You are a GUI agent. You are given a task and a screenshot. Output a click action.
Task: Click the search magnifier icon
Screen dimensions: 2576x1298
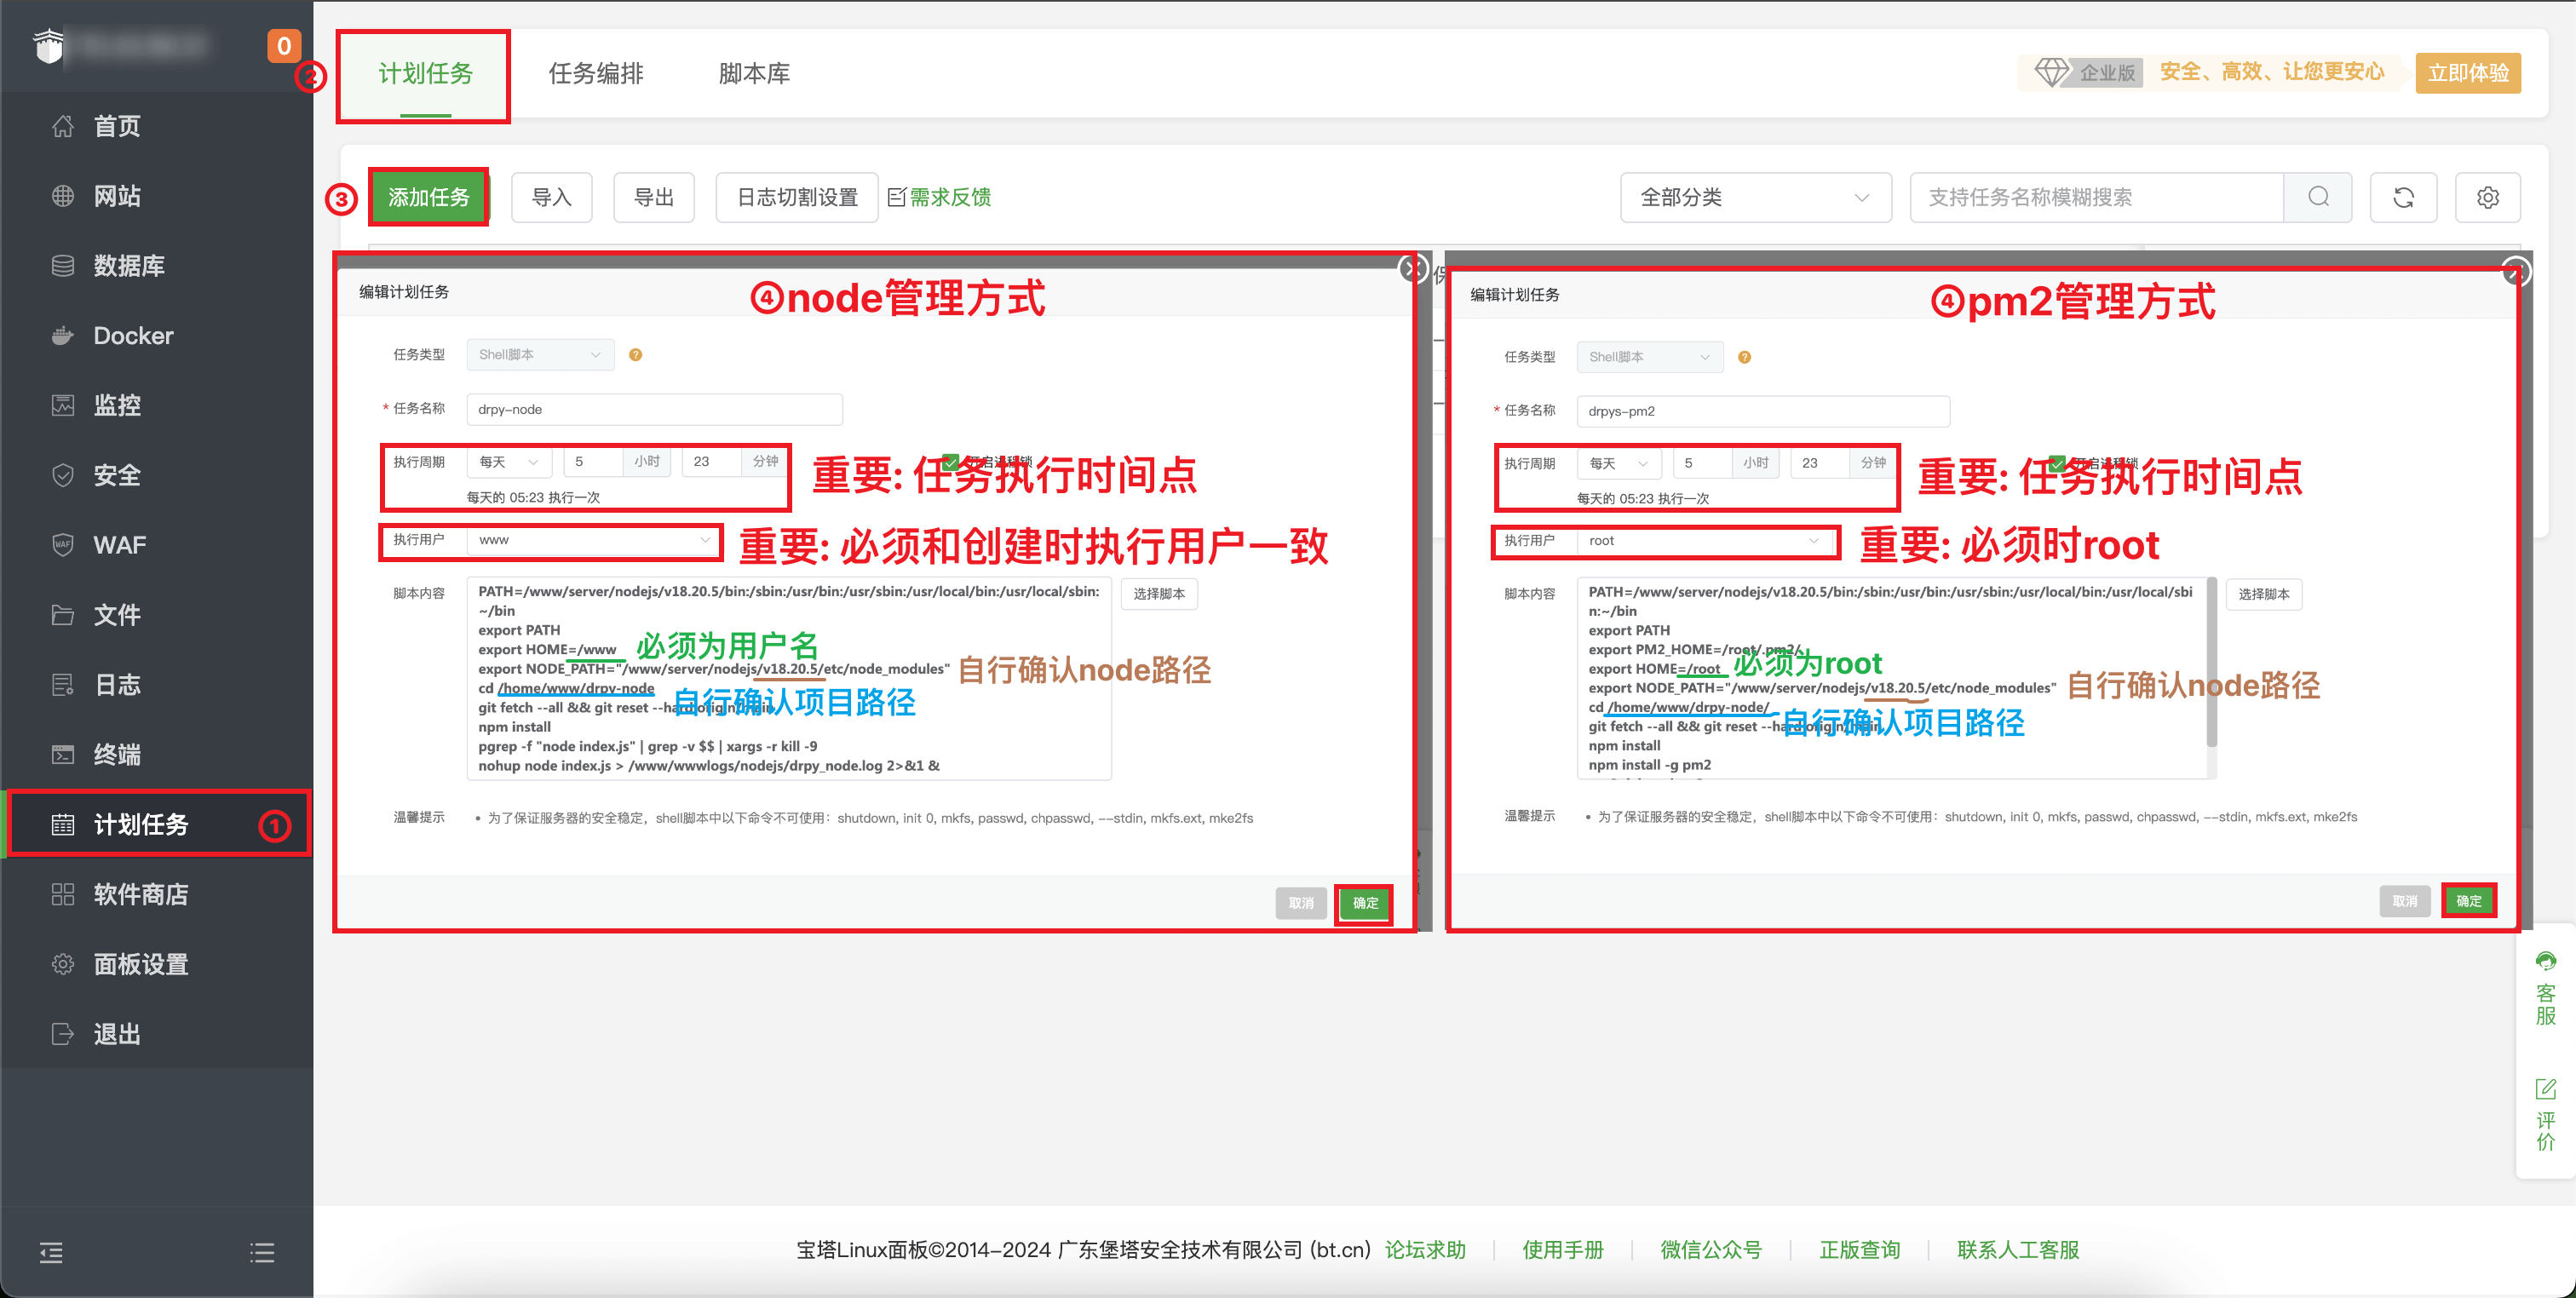[x=2318, y=197]
